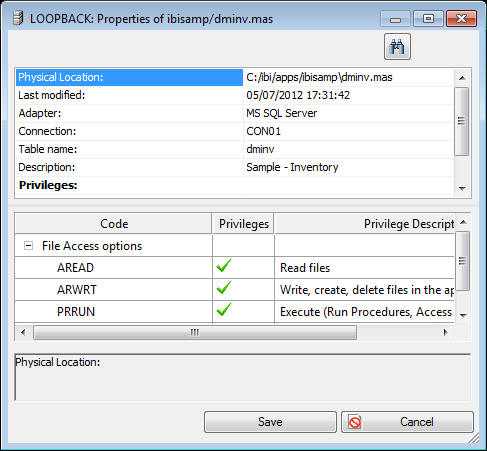Save the file properties
The image size is (487, 451).
click(270, 422)
